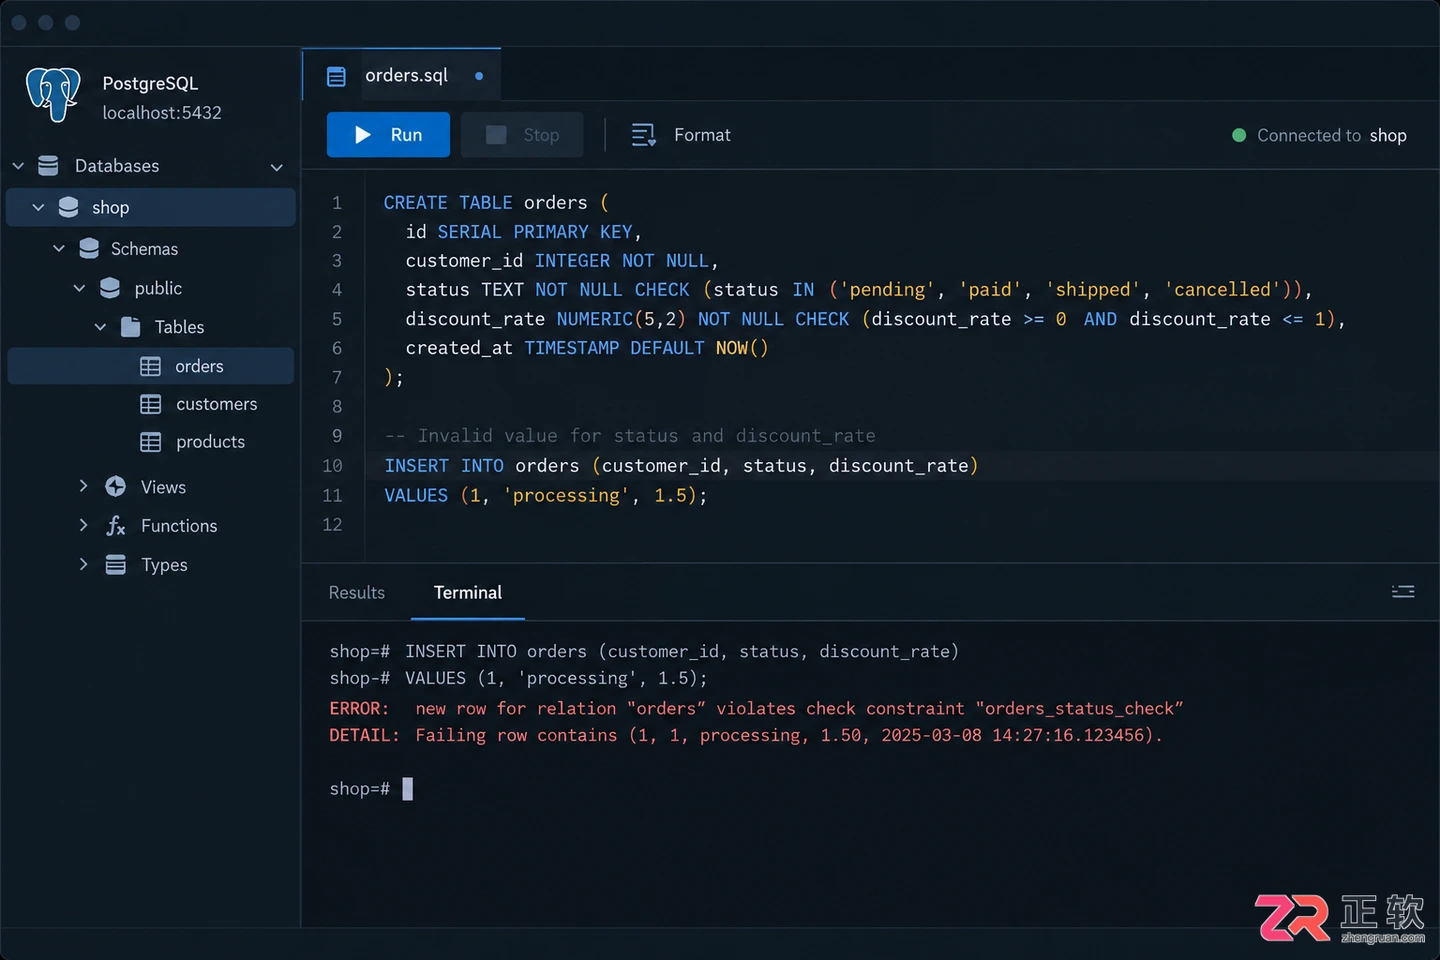1440x960 pixels.
Task: Collapse the public schema node
Action: 80,288
